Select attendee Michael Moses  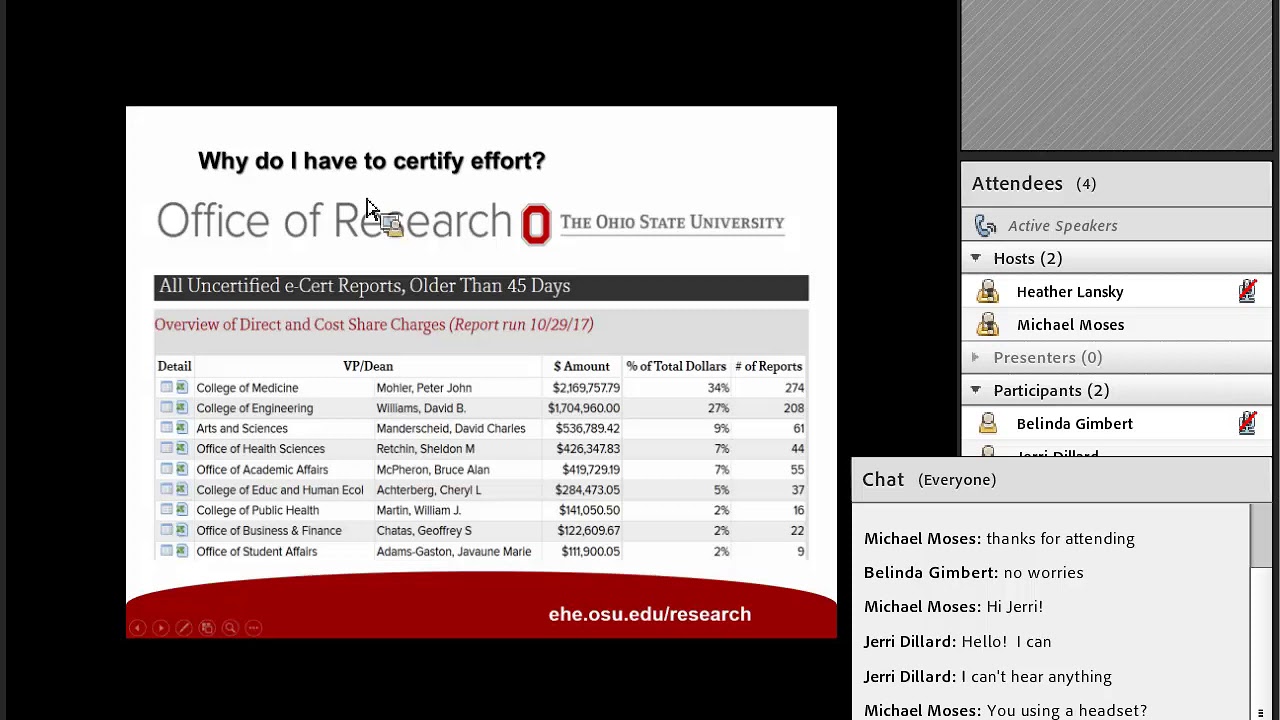point(1070,325)
